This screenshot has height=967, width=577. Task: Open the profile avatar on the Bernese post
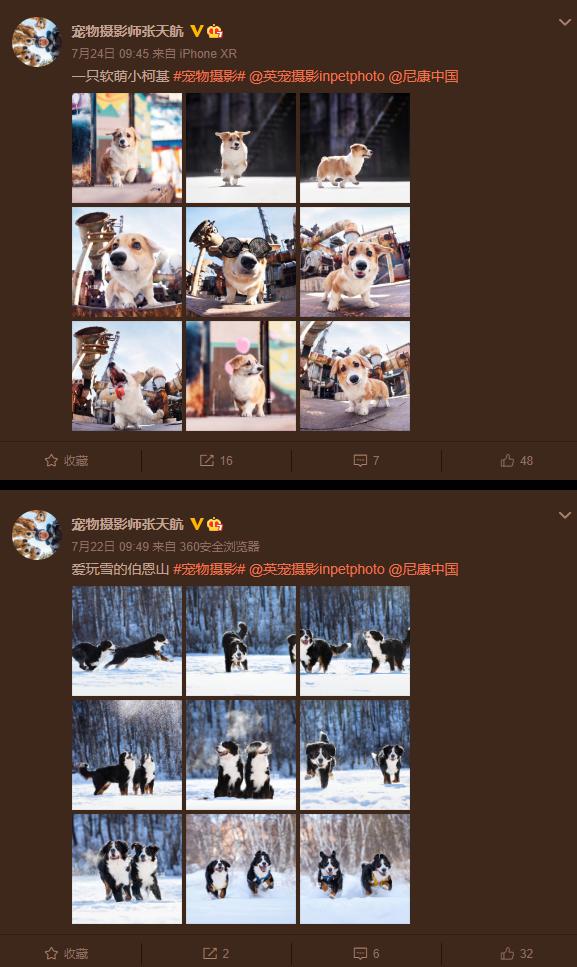tap(36, 534)
